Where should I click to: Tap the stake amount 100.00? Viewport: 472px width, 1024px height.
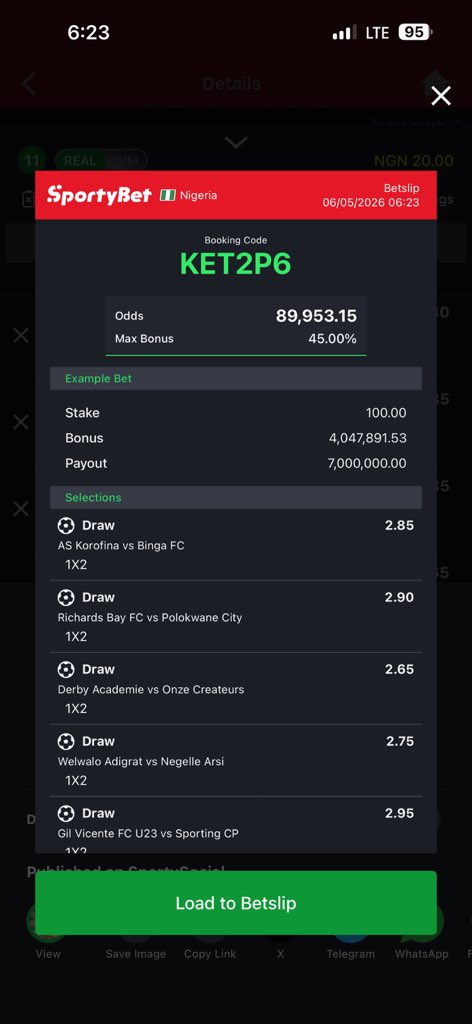point(386,413)
